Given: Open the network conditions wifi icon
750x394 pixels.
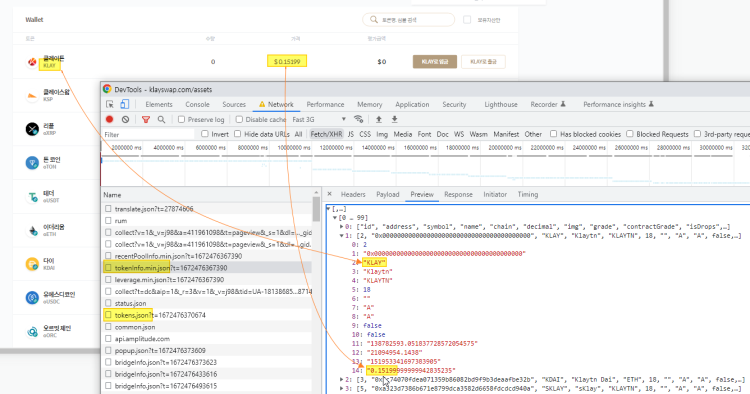Looking at the screenshot, I should (358, 120).
